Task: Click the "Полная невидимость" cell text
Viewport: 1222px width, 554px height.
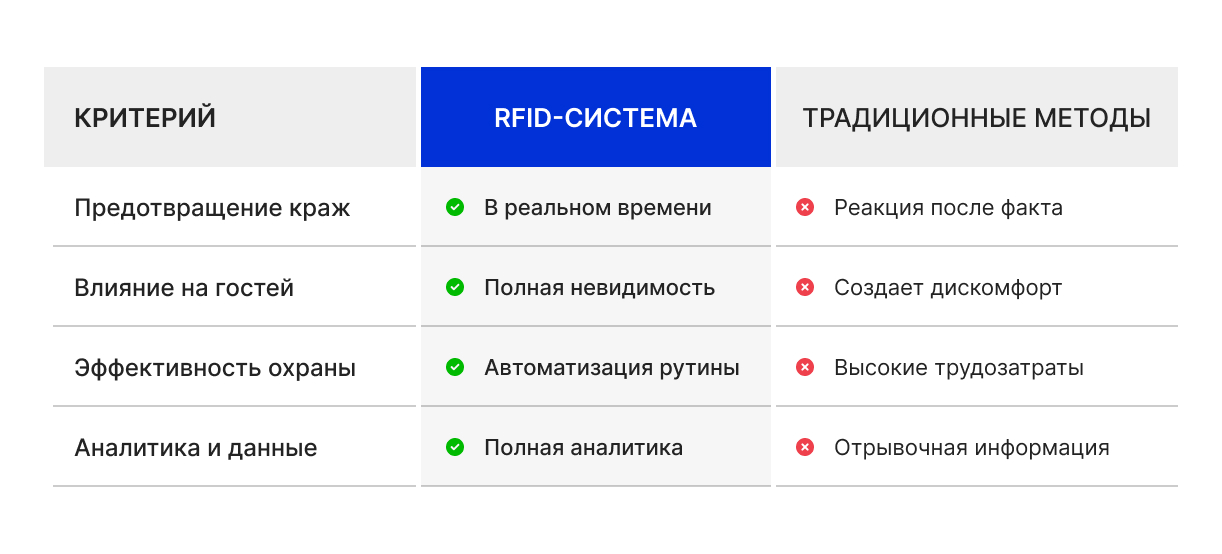Action: pyautogui.click(x=599, y=288)
